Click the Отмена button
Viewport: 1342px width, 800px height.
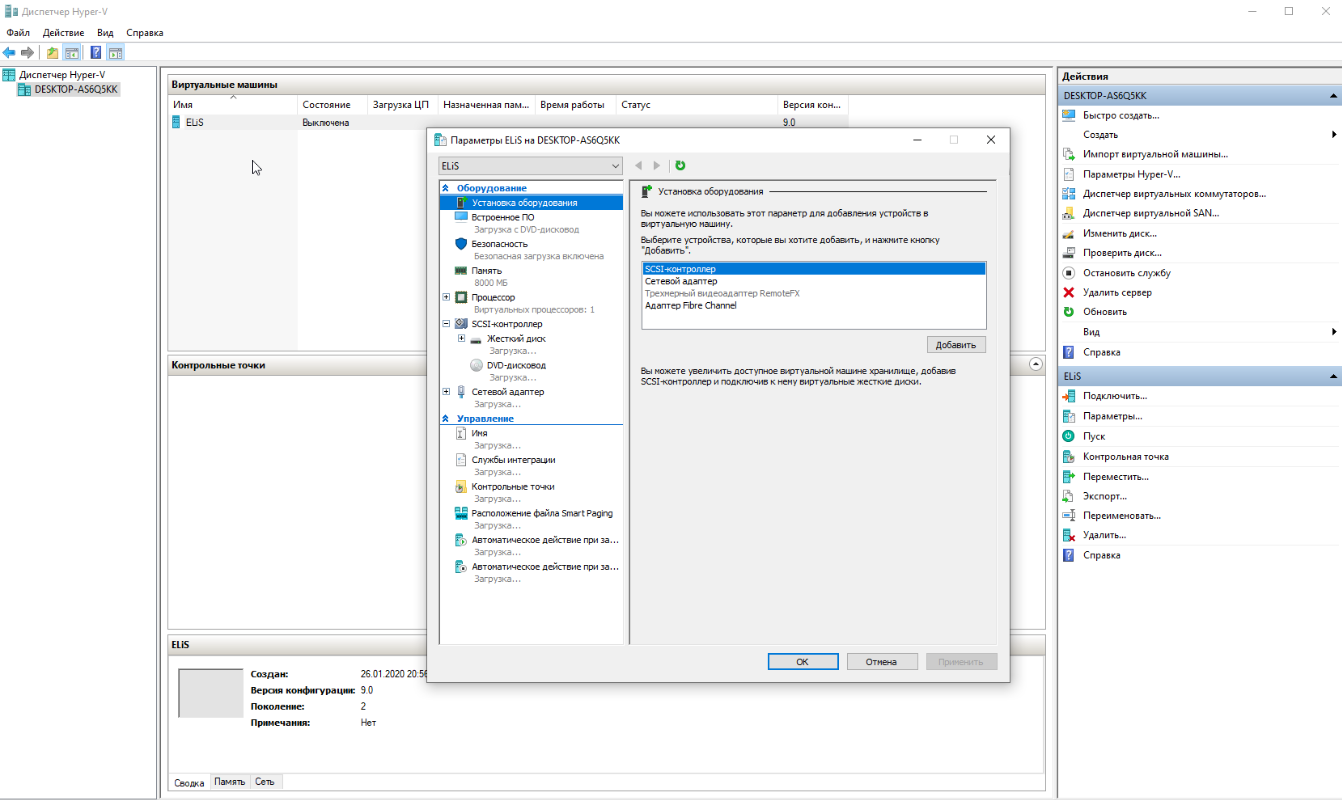click(x=881, y=661)
